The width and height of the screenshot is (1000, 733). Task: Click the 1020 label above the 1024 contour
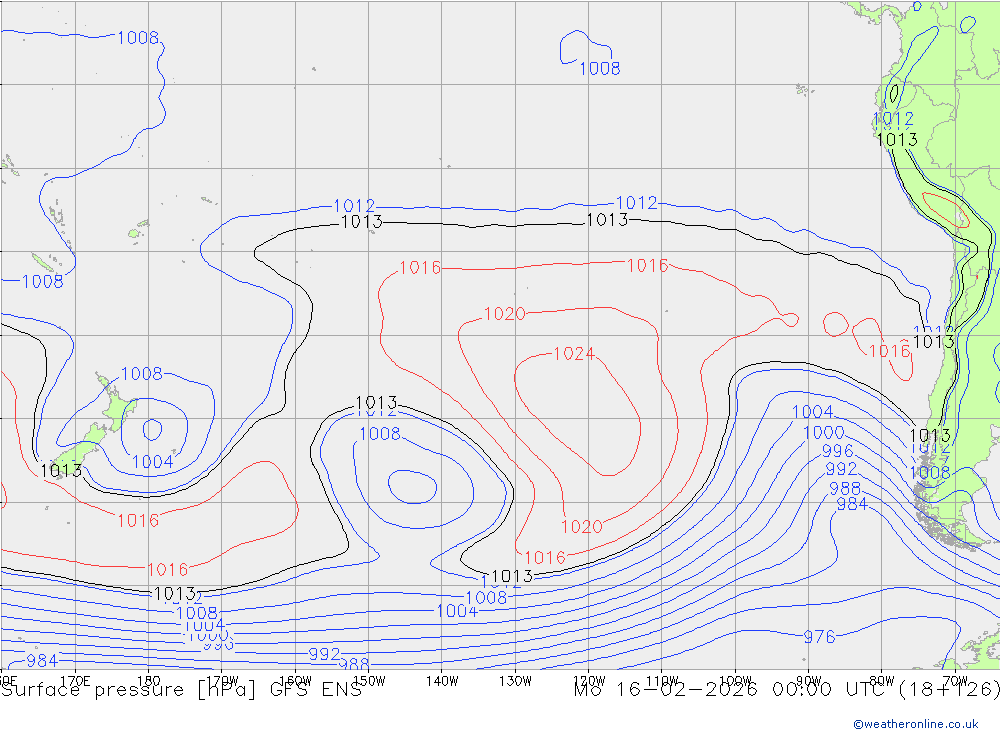(x=504, y=314)
